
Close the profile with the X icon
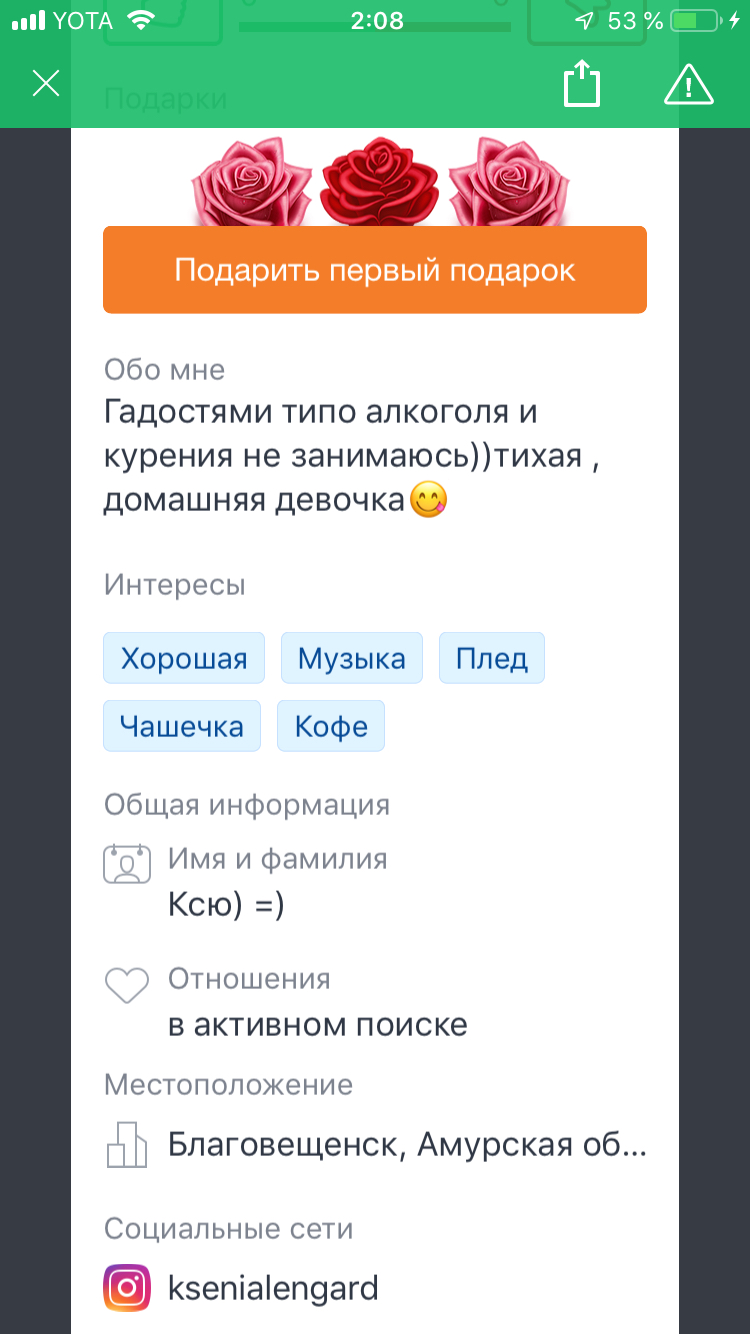coord(46,84)
